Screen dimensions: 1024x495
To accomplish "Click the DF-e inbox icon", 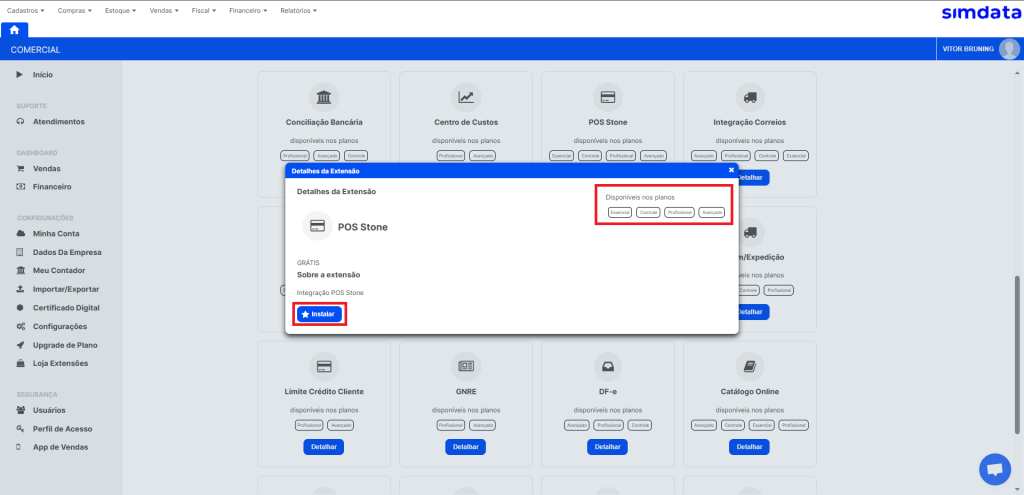I will [608, 367].
